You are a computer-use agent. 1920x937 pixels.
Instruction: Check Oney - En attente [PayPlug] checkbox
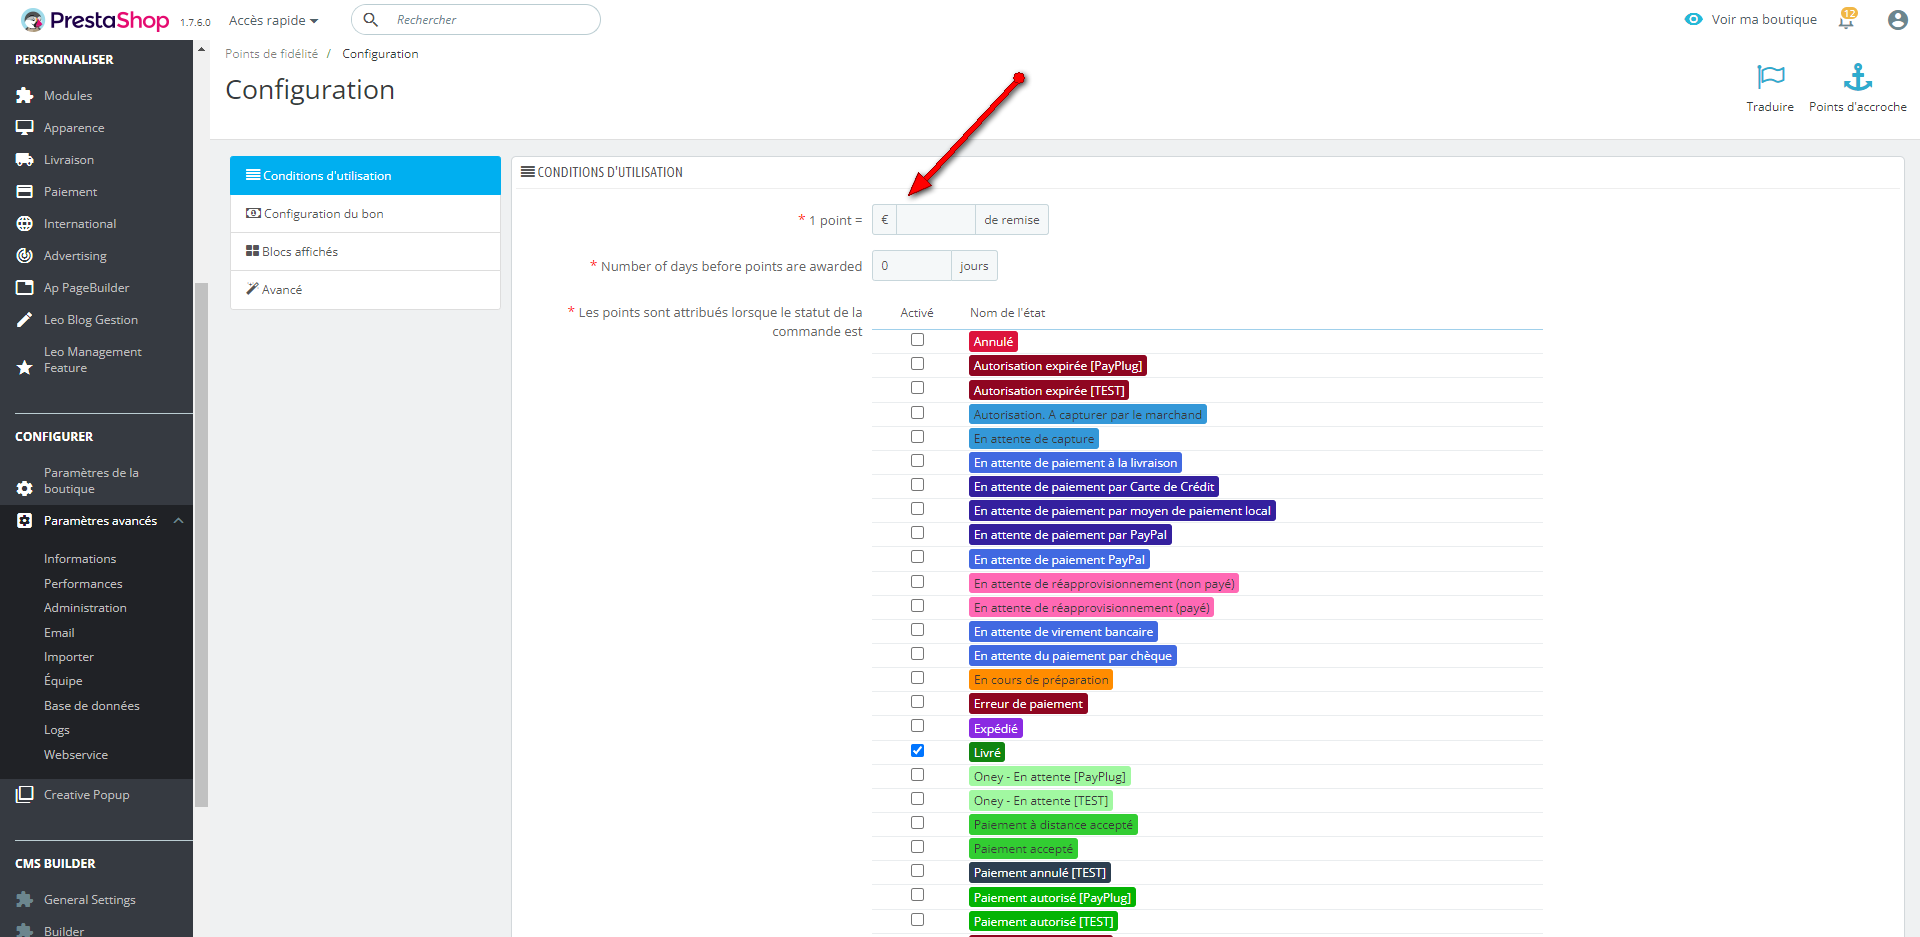[x=917, y=775]
